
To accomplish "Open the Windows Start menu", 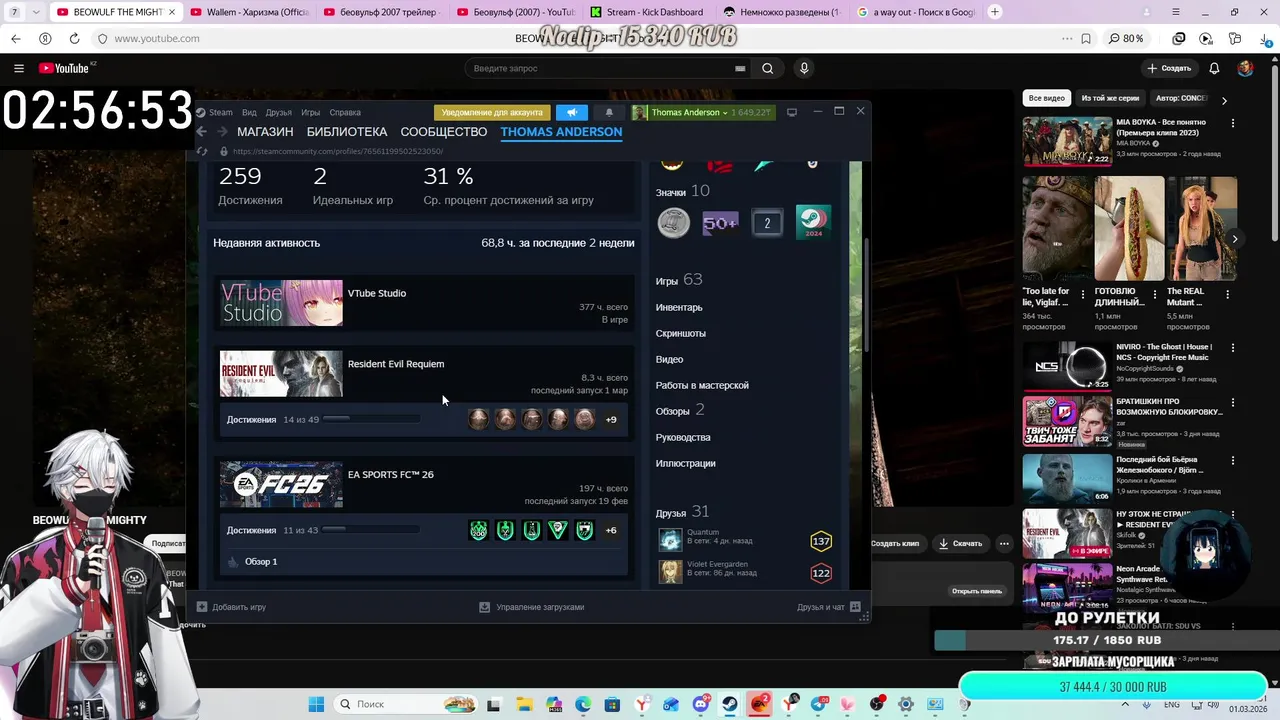I will point(316,704).
